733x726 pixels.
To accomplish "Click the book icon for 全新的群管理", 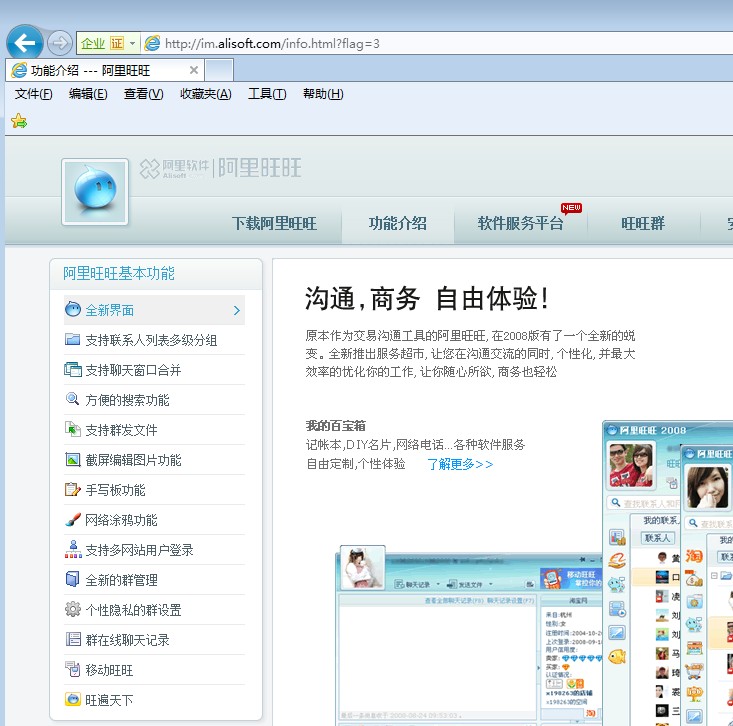I will (72, 579).
